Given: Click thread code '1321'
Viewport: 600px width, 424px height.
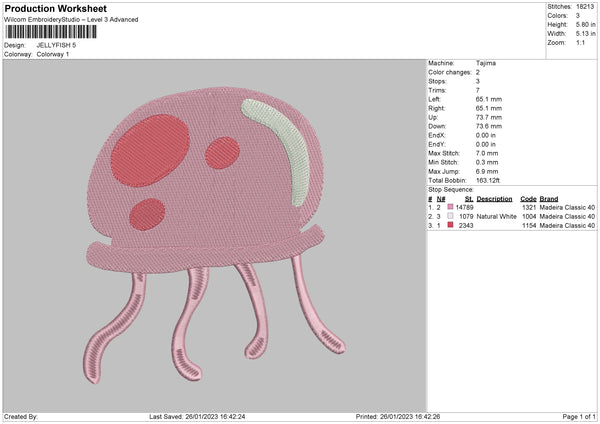Looking at the screenshot, I should (529, 207).
